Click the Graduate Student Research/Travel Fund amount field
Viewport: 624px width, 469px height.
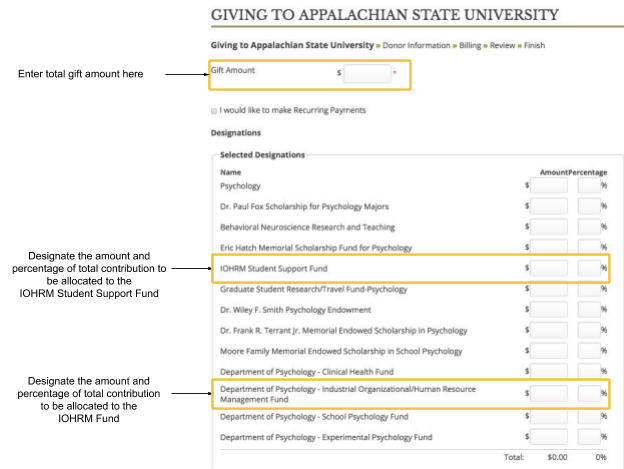tap(549, 289)
